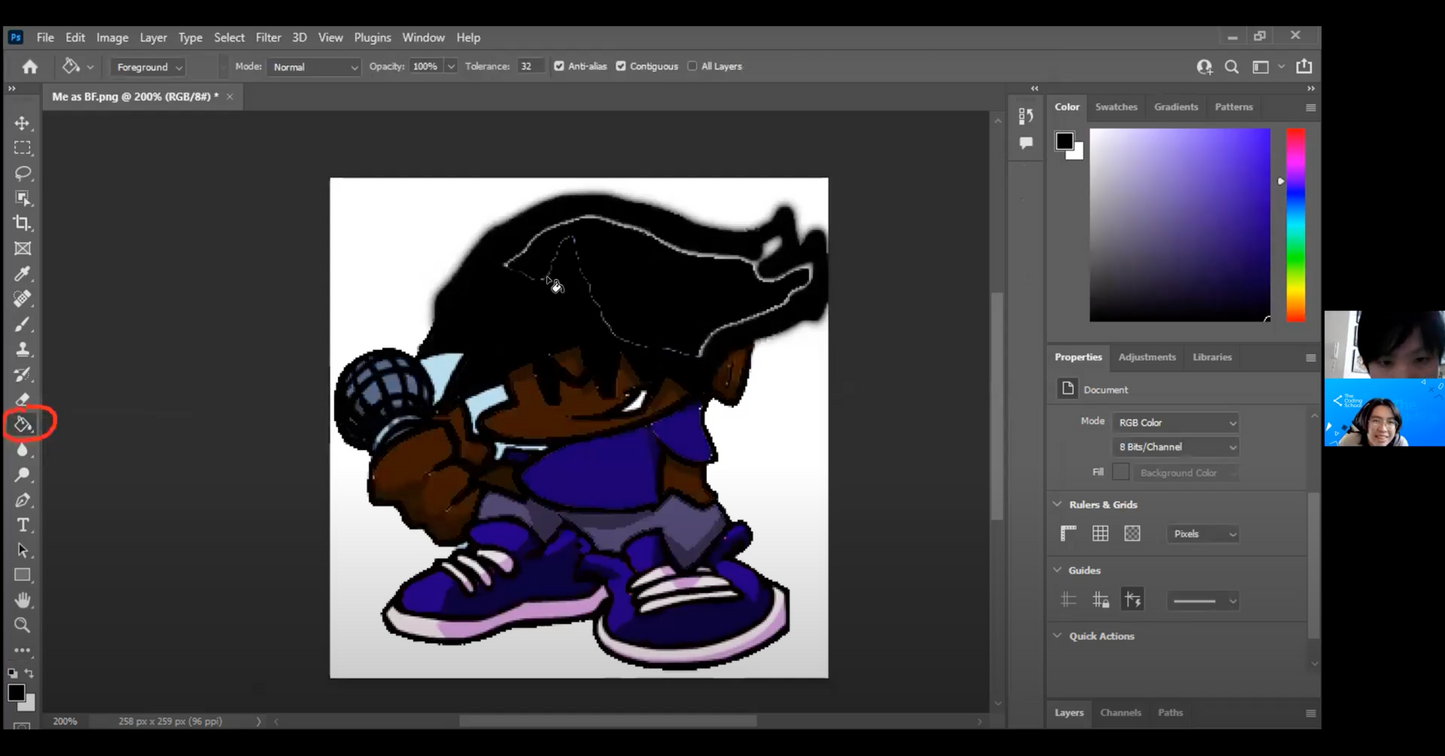Select the Zoom tool magnifier
Screen dimensions: 1445x756
tap(22, 625)
